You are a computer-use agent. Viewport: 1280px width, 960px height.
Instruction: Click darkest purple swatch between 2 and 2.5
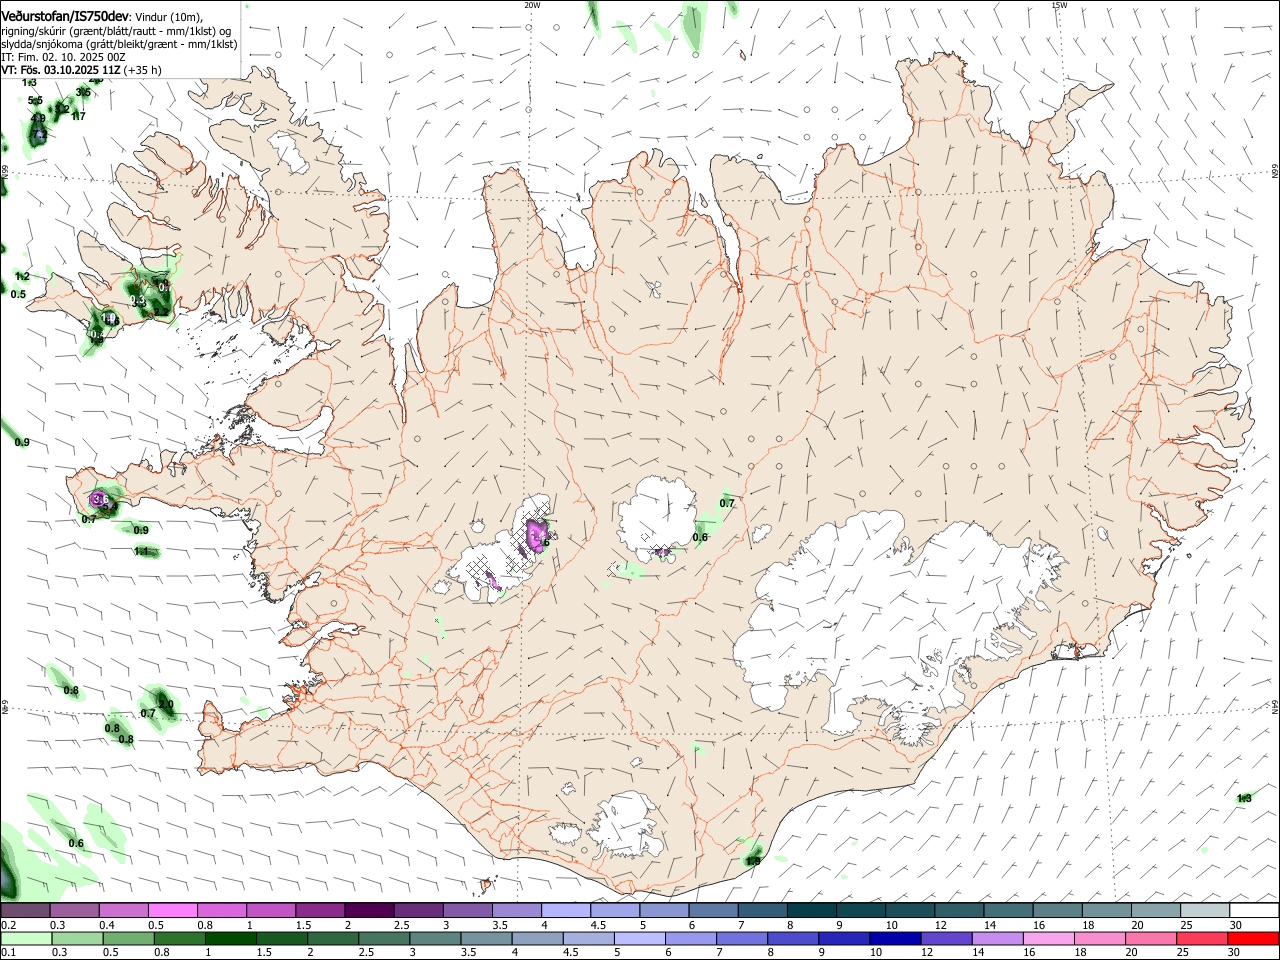(368, 911)
